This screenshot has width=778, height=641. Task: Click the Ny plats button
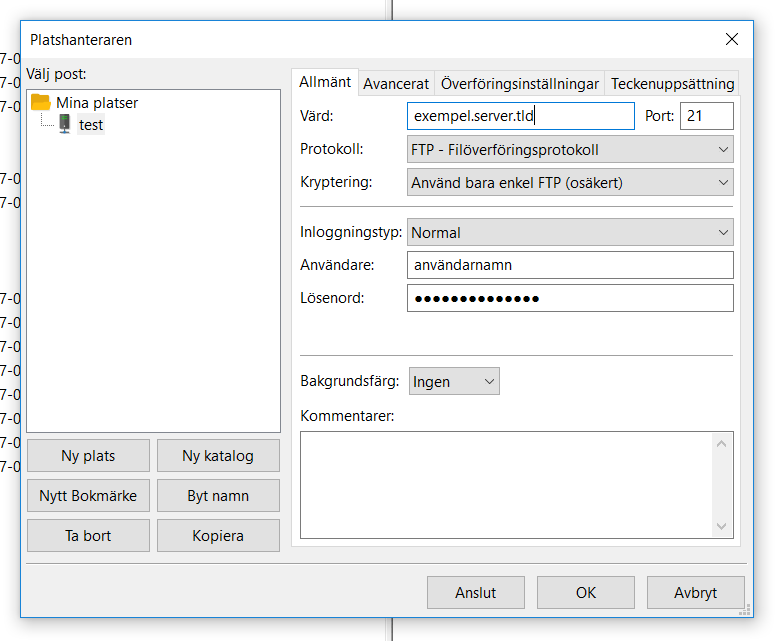coord(88,455)
